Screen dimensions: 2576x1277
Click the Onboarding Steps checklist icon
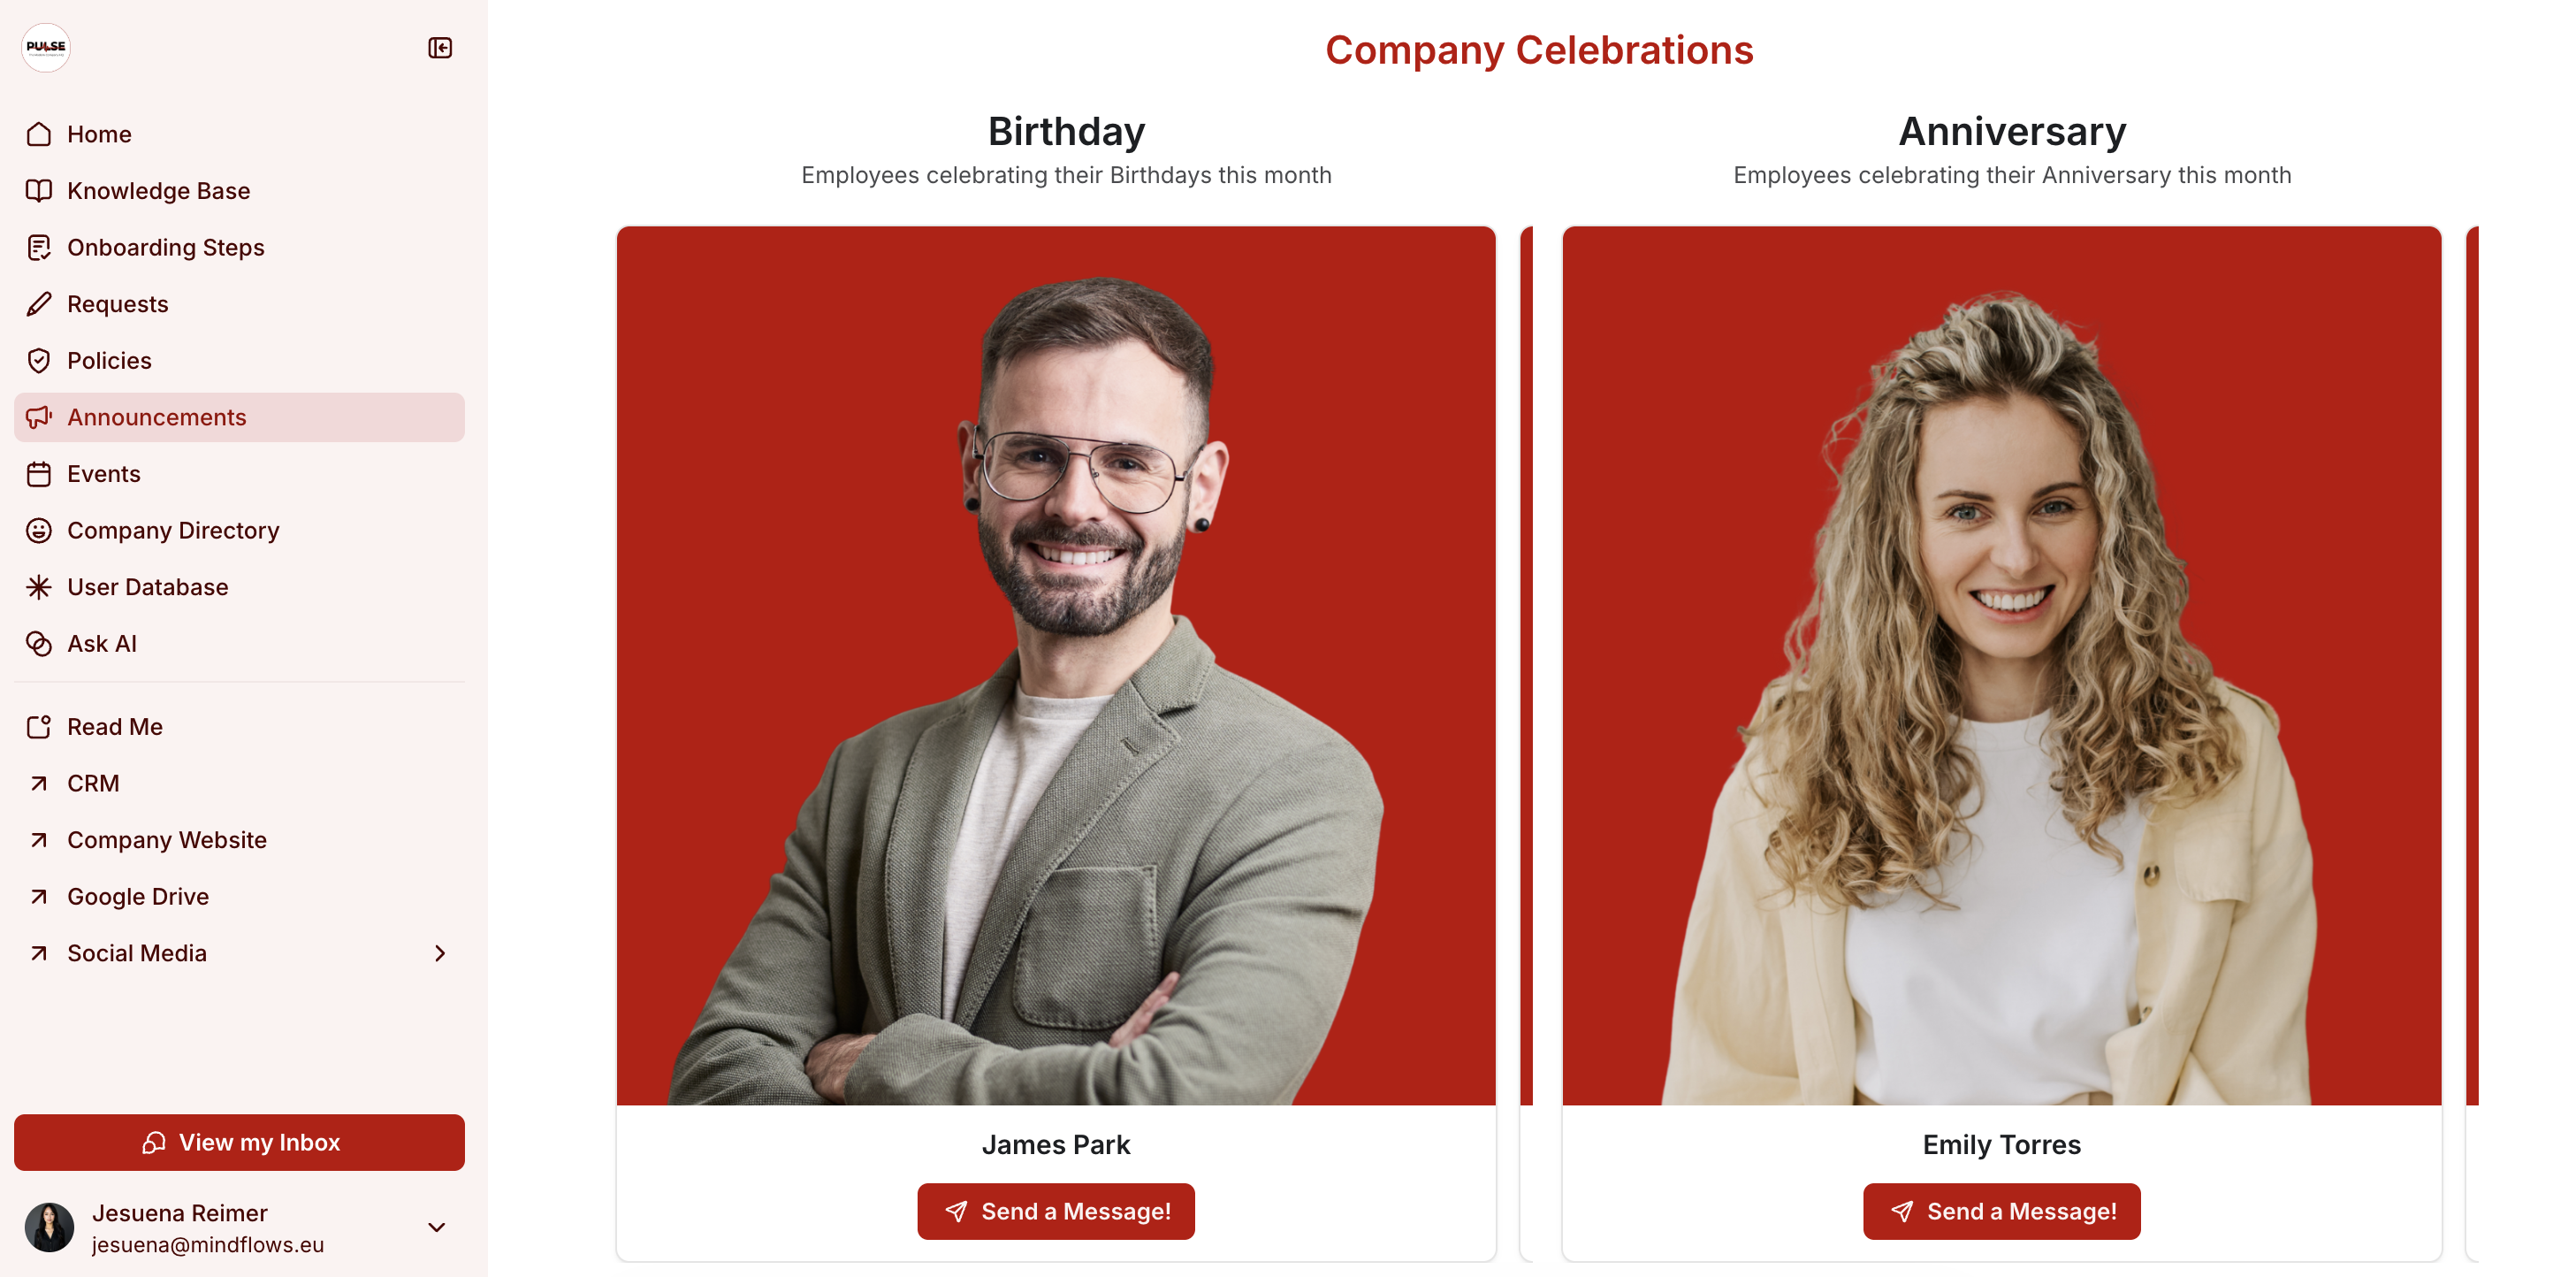click(x=39, y=247)
